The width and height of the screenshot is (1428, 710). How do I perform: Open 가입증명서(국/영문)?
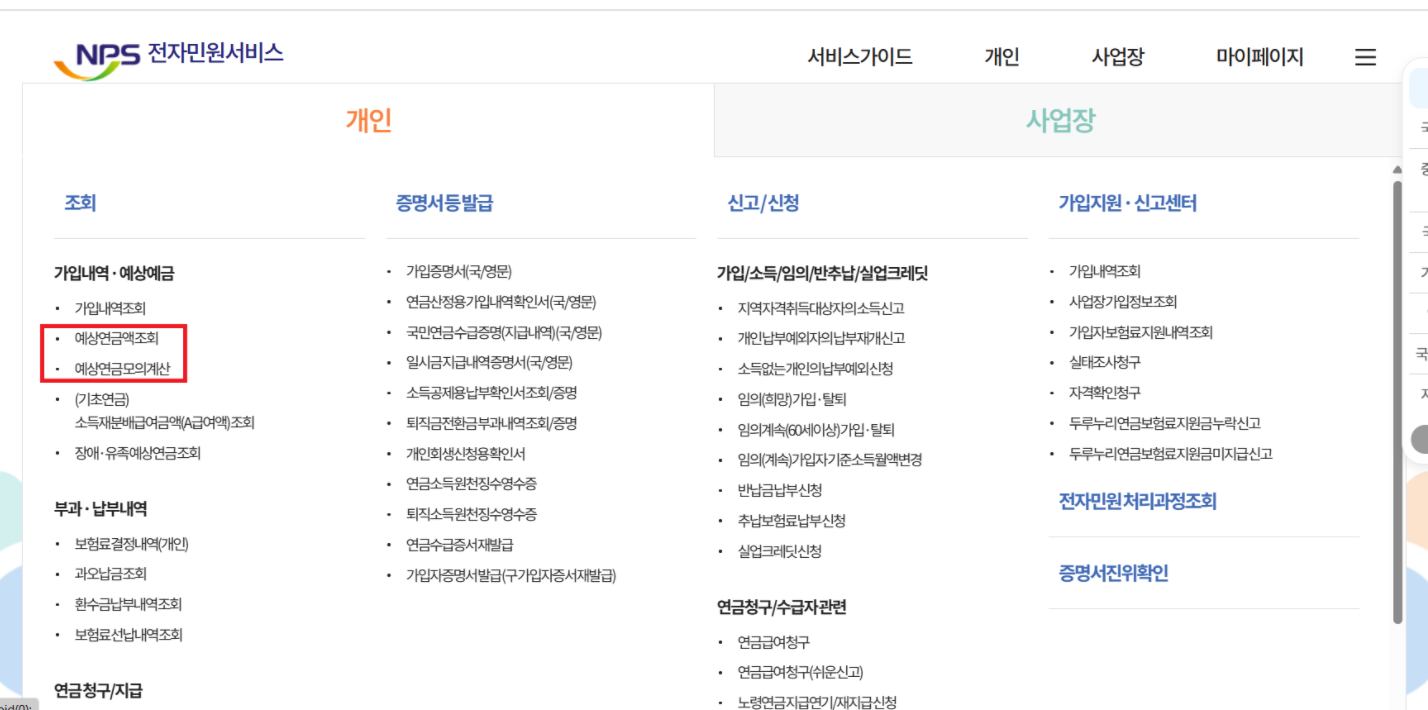click(459, 271)
